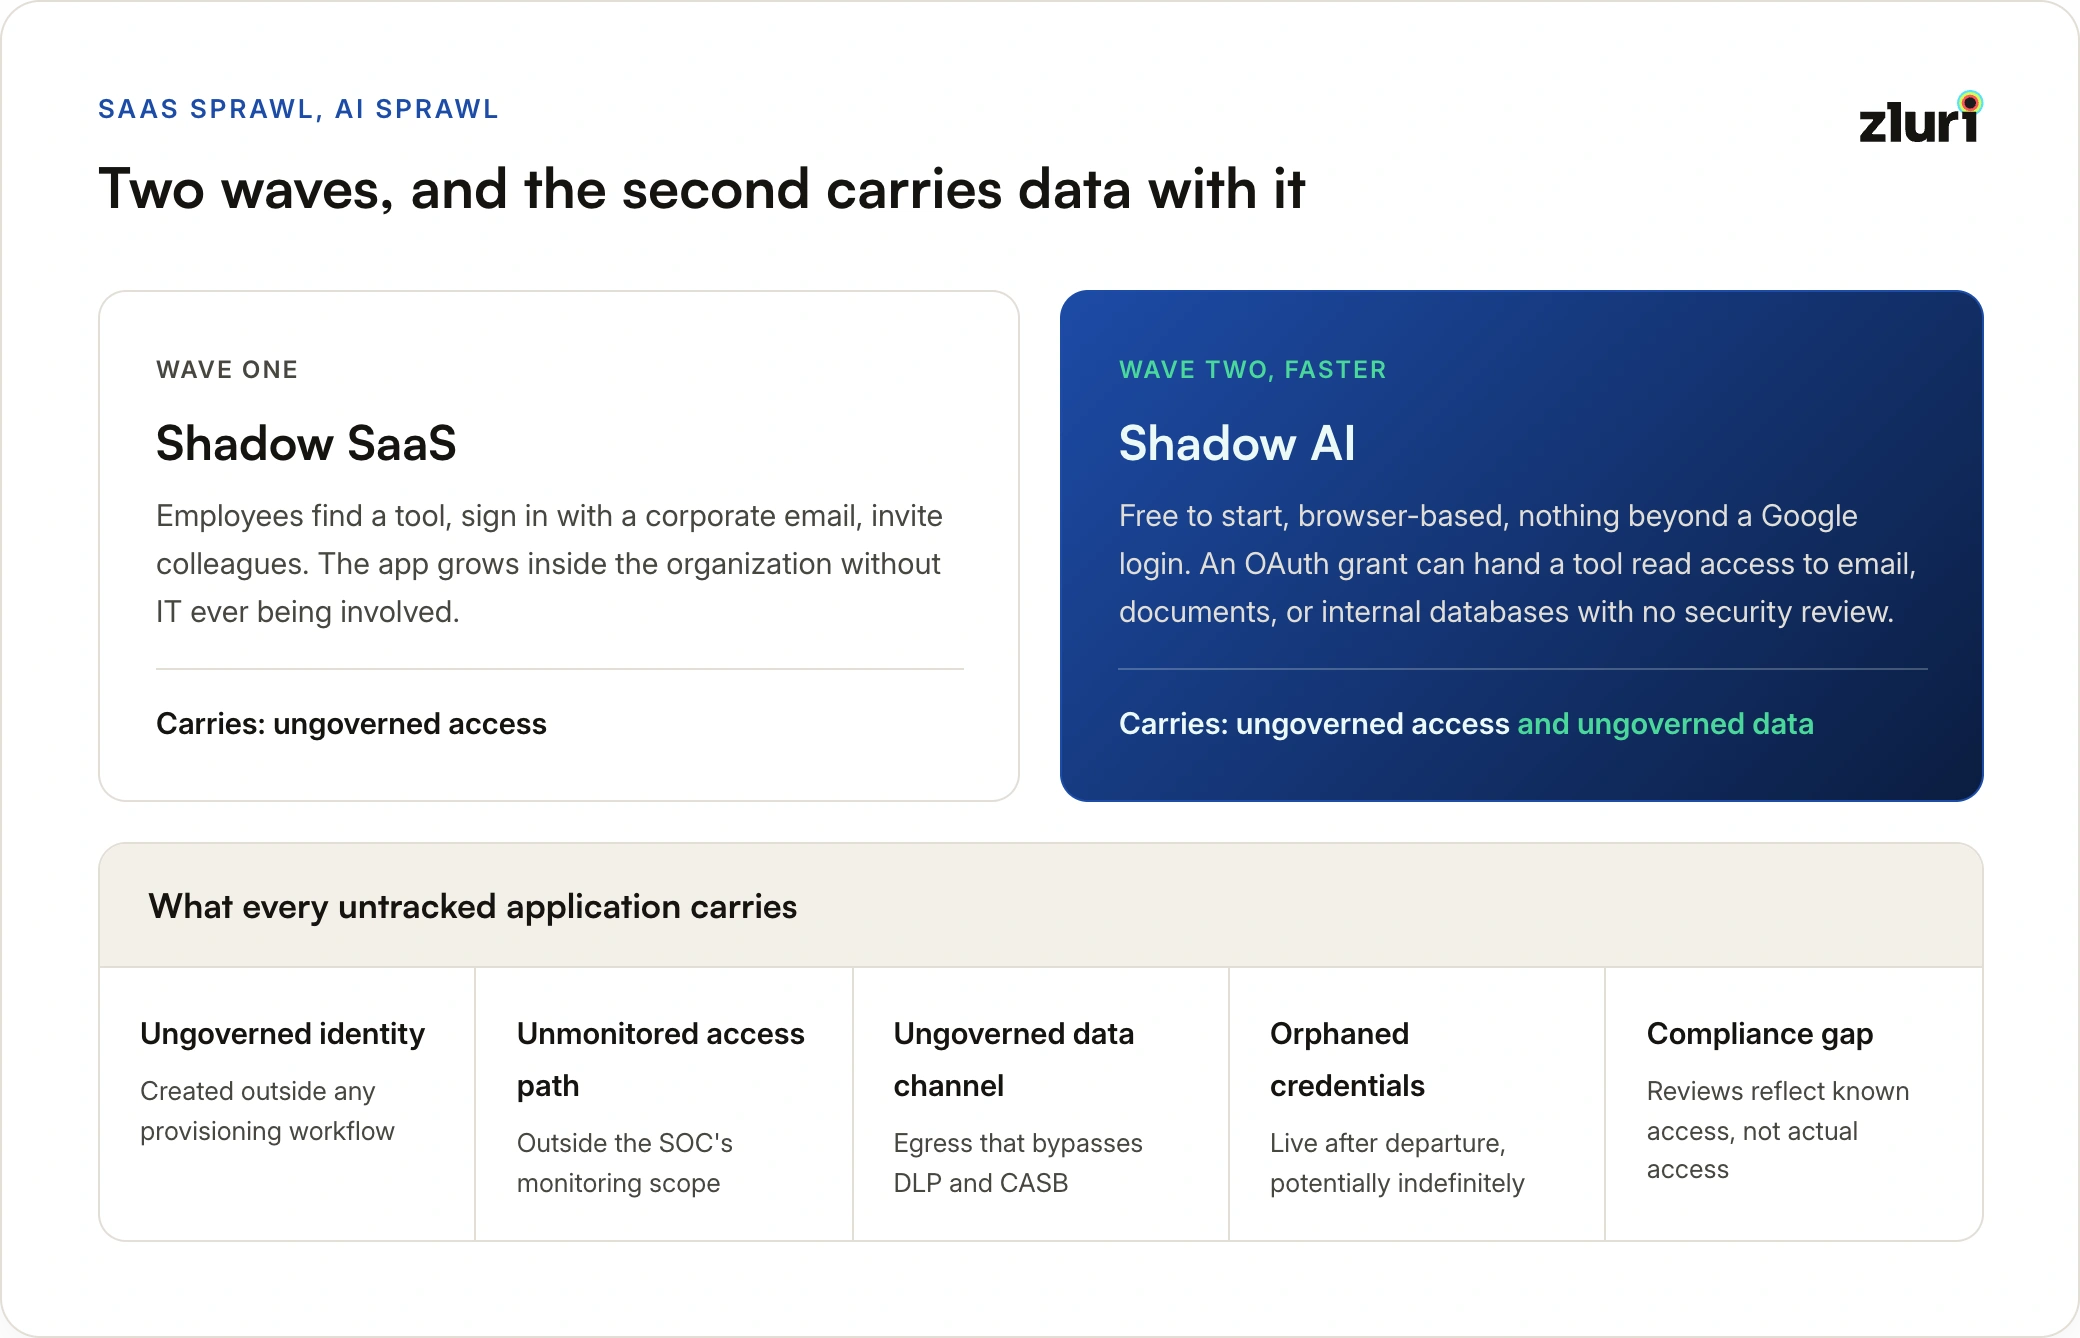The width and height of the screenshot is (2080, 1338).
Task: Click the 'Shadow SaaS' heading
Action: 306,443
